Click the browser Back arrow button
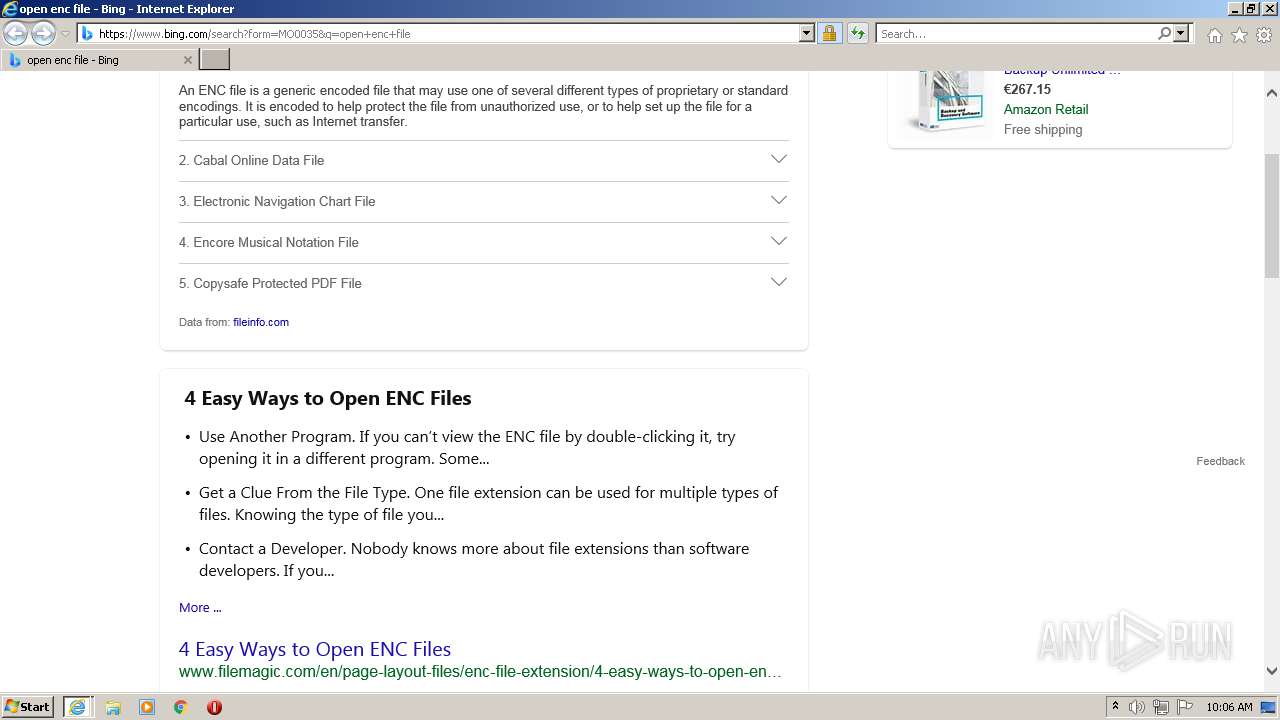The height and width of the screenshot is (720, 1280). pyautogui.click(x=15, y=34)
